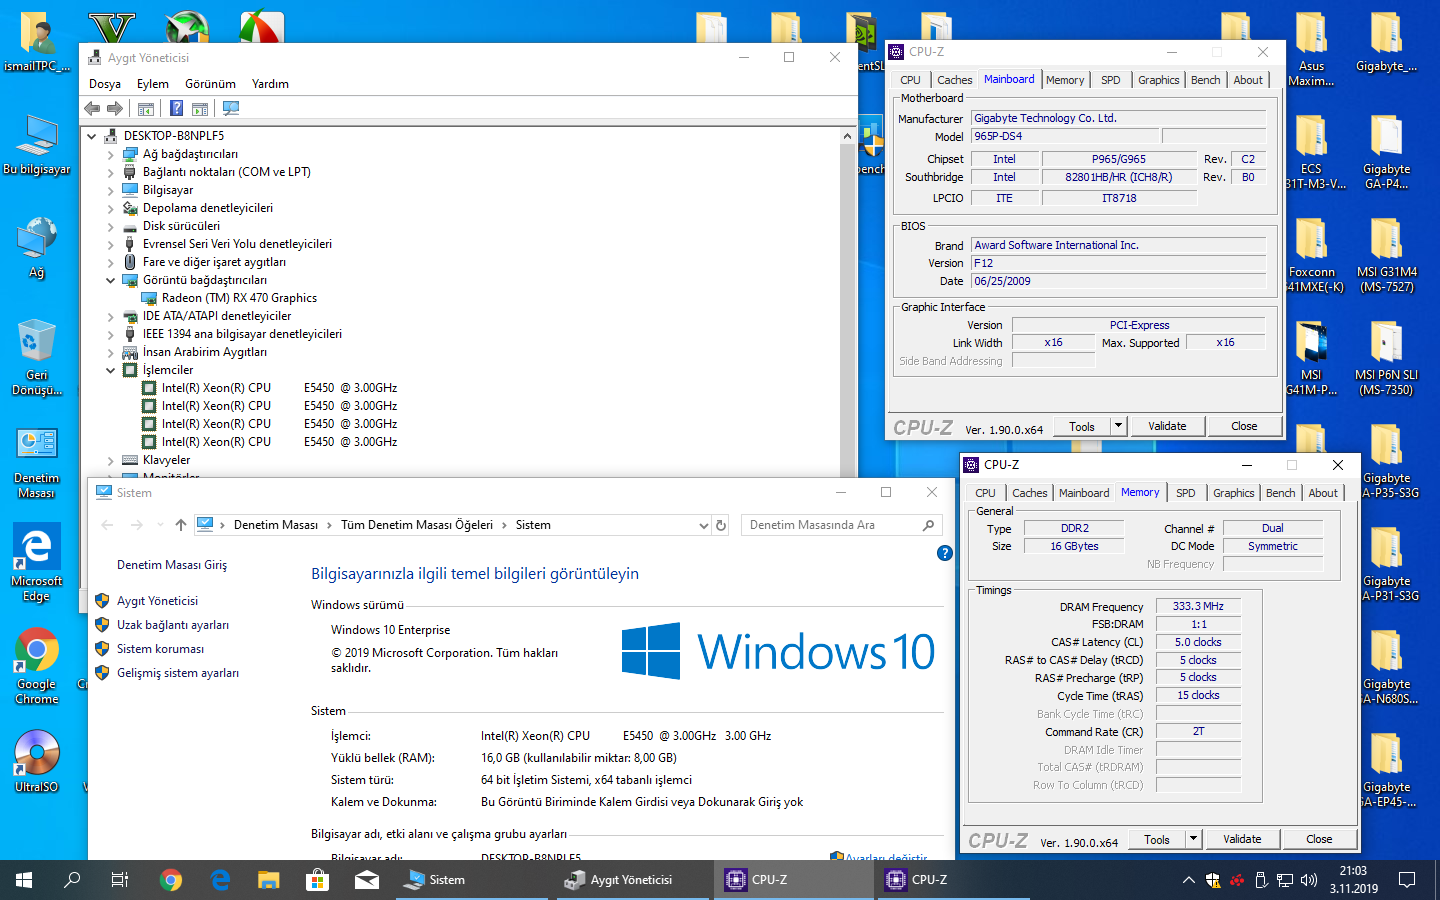The width and height of the screenshot is (1440, 900).
Task: Switch to Bench tab in CPU-Z Memory window
Action: (1281, 493)
